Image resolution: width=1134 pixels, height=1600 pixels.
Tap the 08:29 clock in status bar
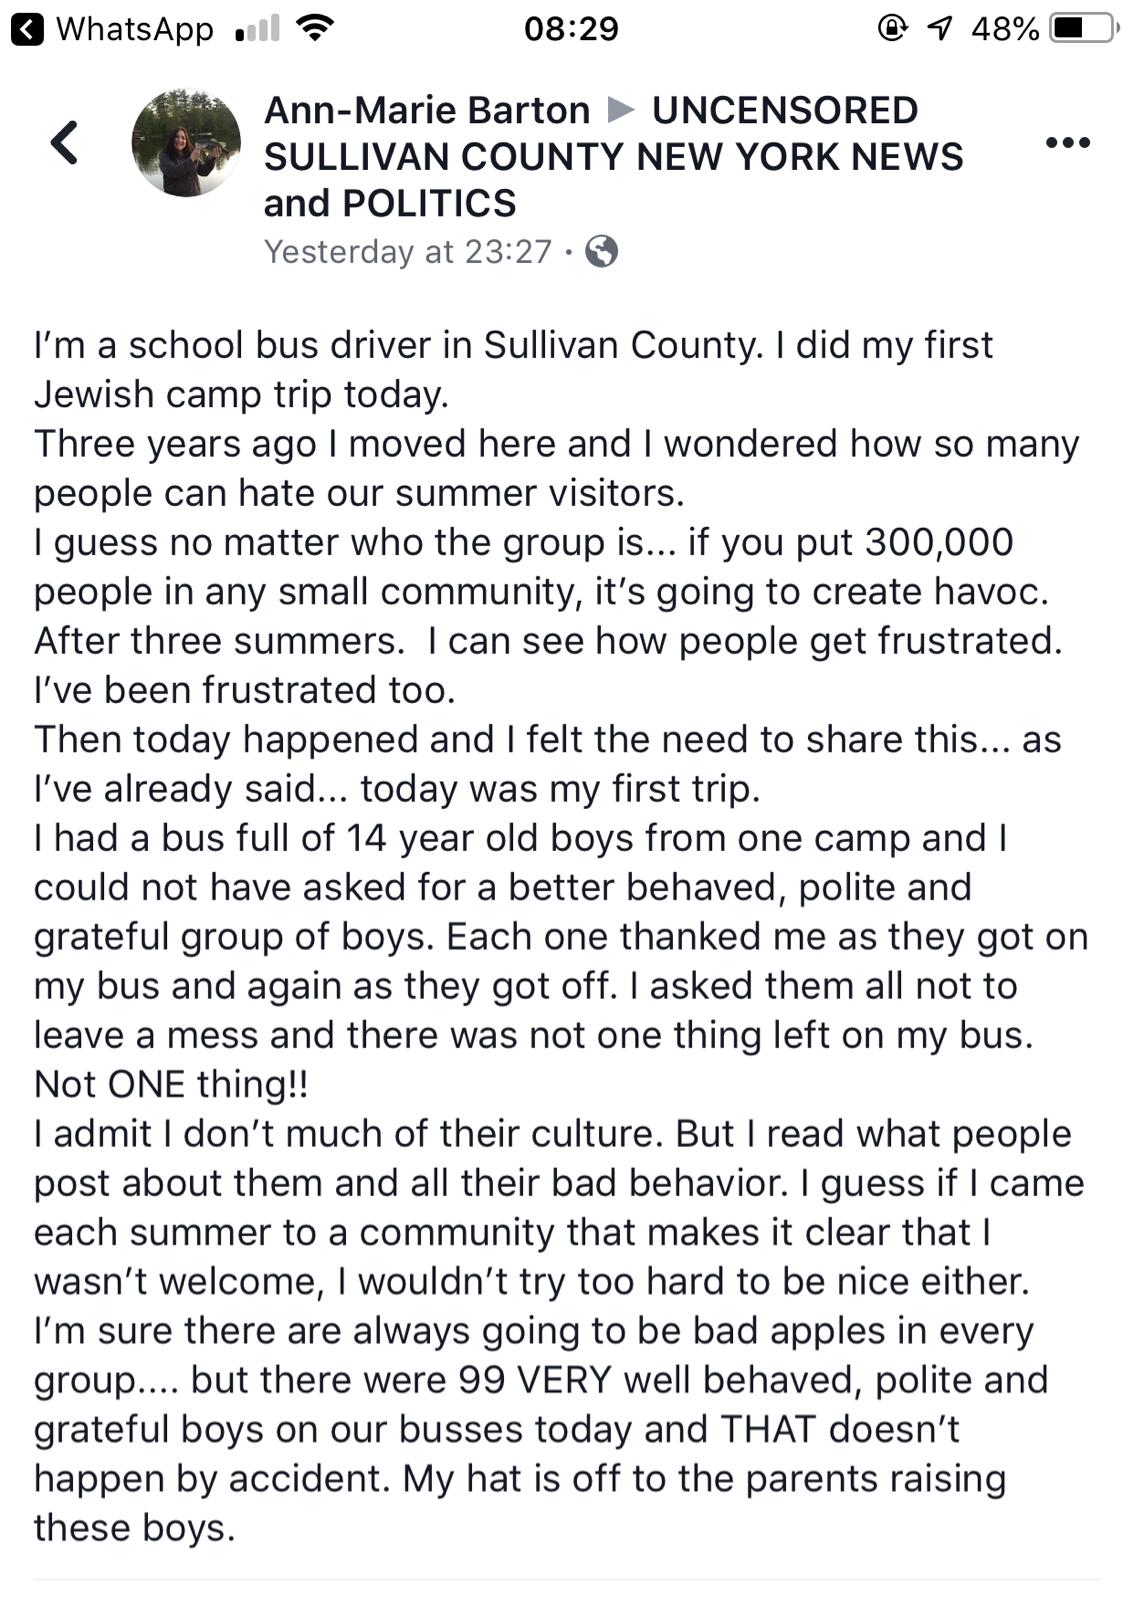571,28
